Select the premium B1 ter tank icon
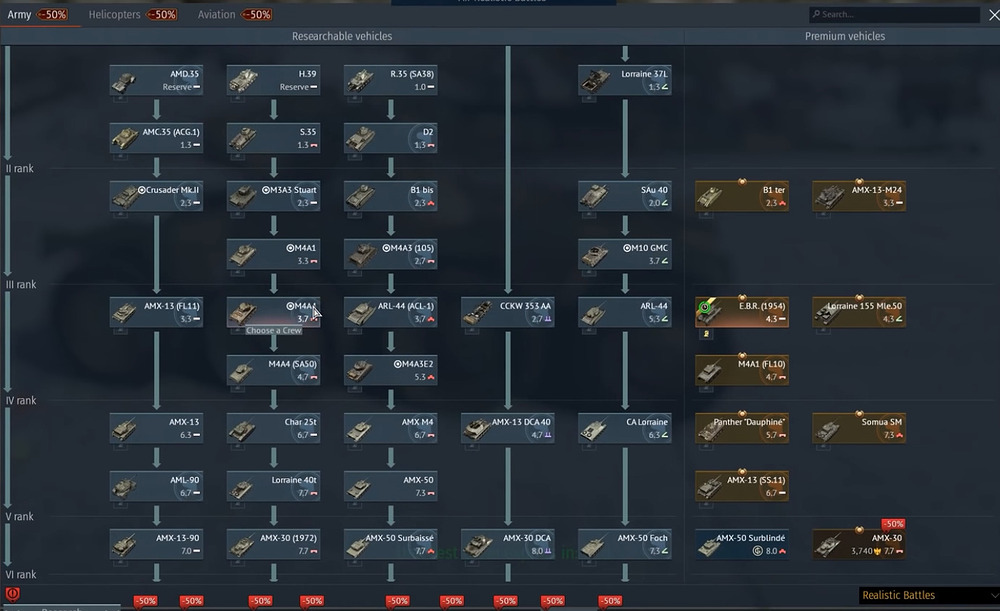 (x=710, y=196)
